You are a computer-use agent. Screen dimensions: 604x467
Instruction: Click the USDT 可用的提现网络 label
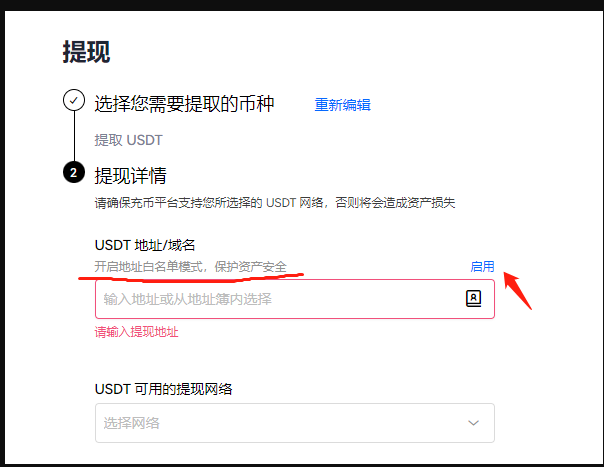tap(163, 389)
